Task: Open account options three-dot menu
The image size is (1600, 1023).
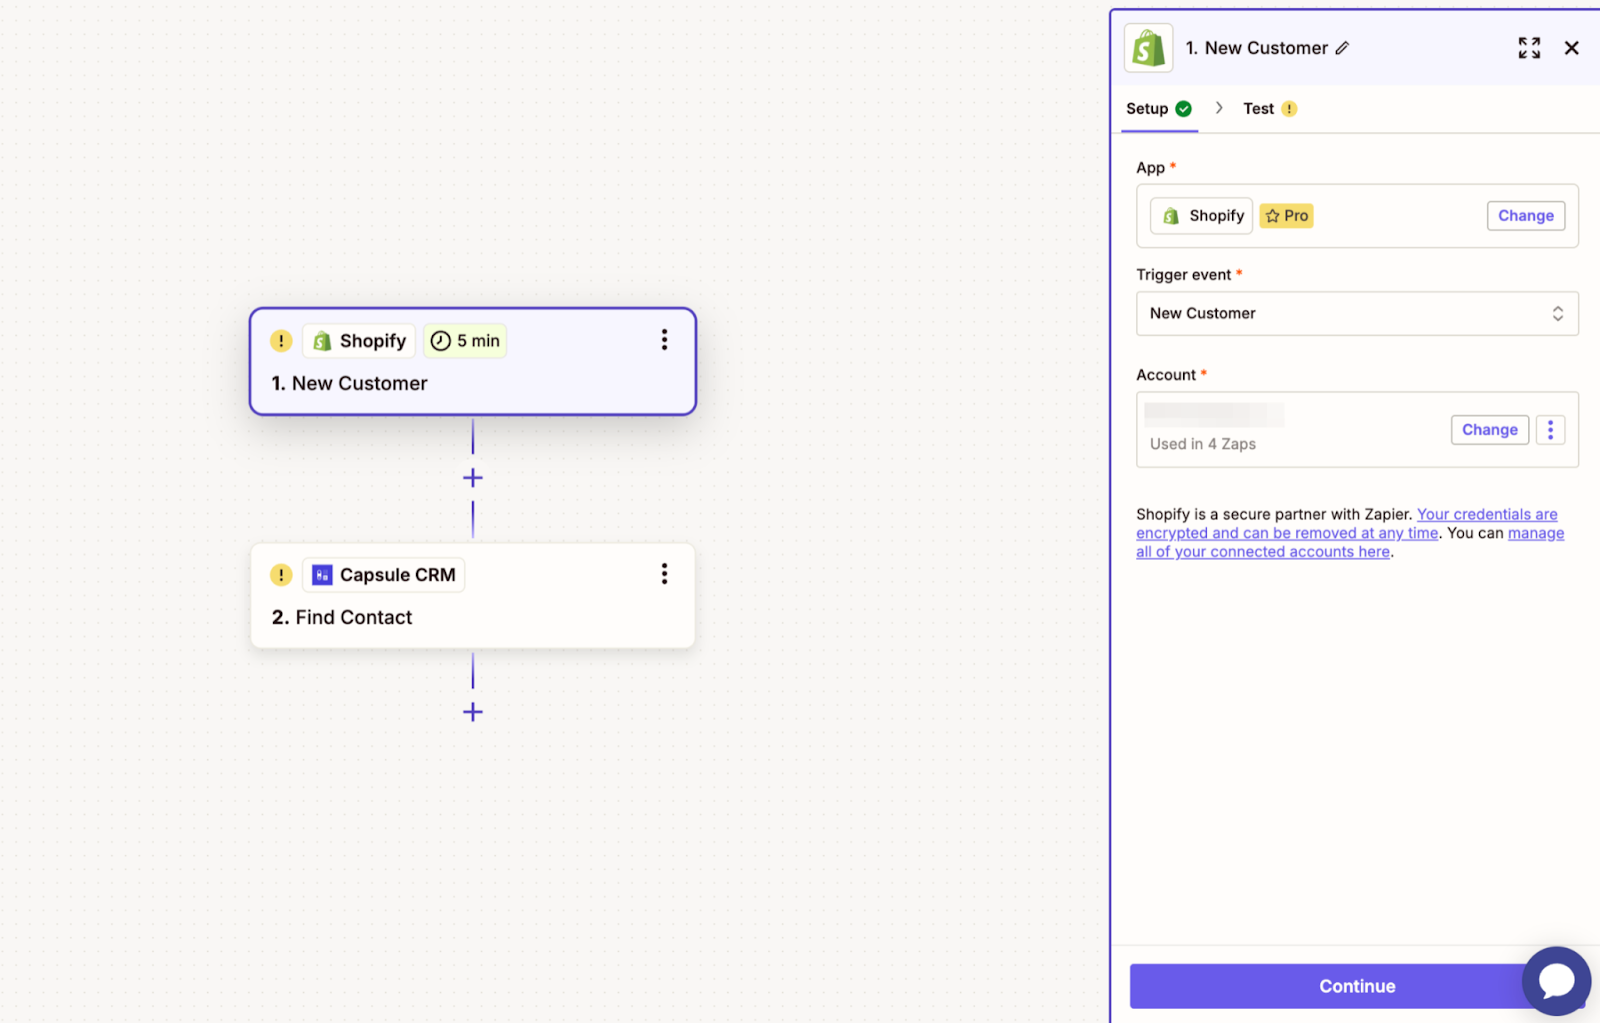Action: tap(1550, 430)
